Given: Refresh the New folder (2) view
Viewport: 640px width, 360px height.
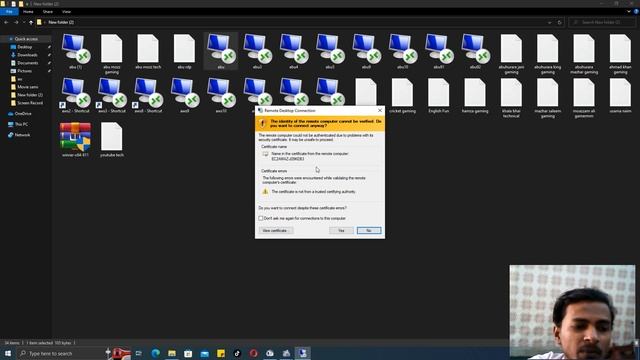Looking at the screenshot, I should click(560, 22).
